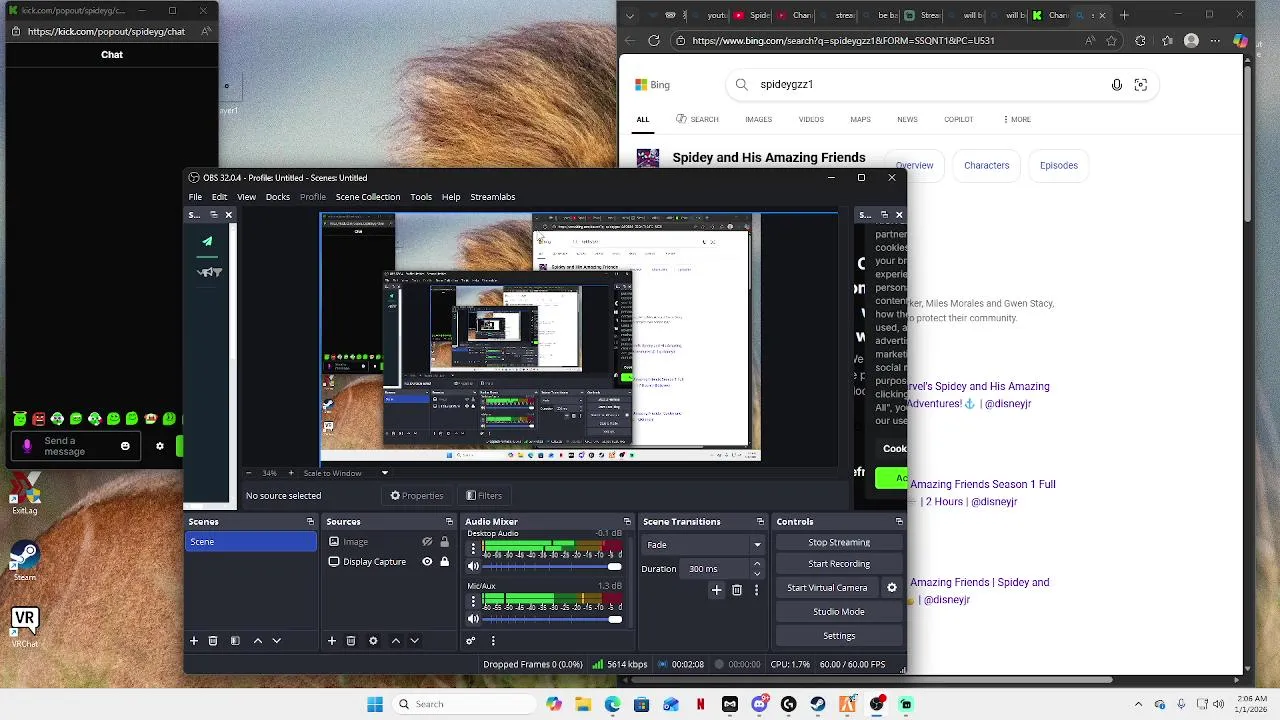Pop out the Scenes dock
Screen dimensions: 1280x720
pos(310,522)
